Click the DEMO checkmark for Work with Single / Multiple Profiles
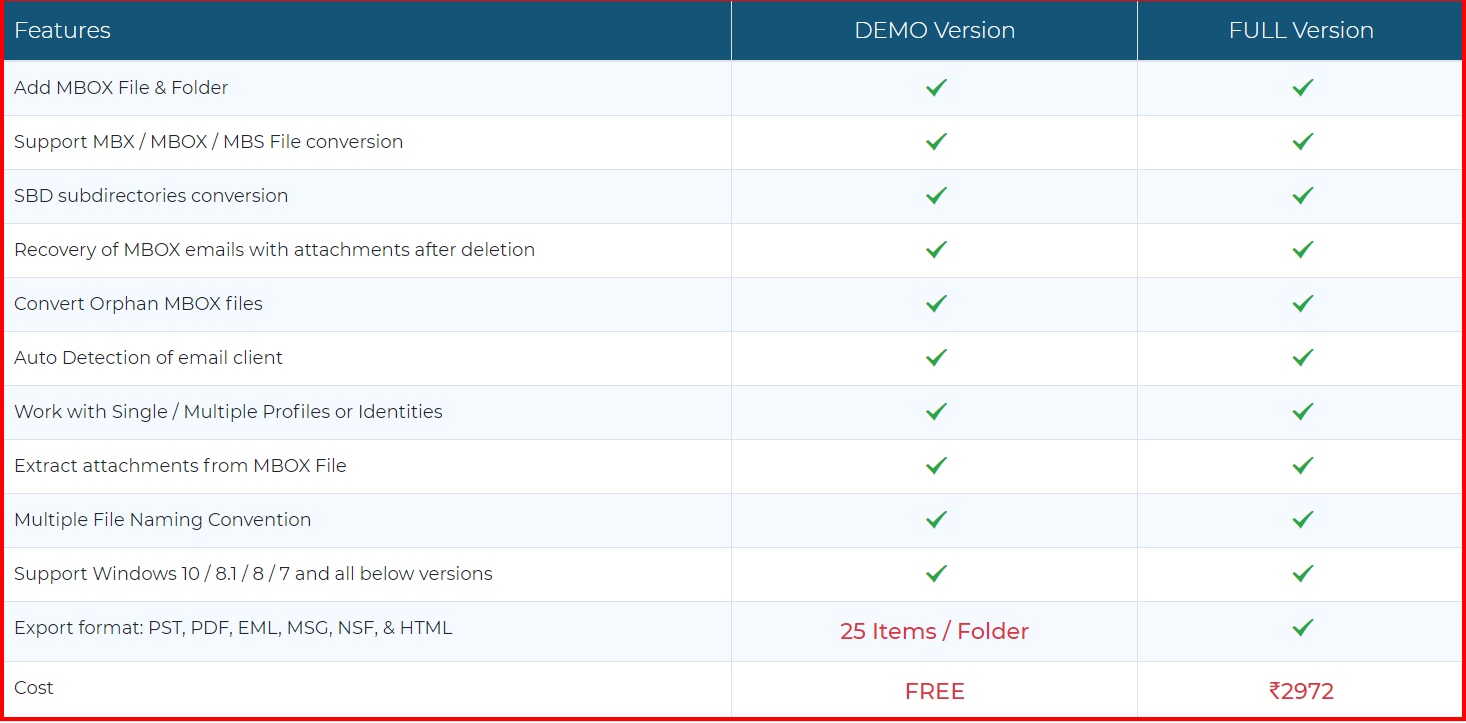The width and height of the screenshot is (1466, 723). (935, 412)
